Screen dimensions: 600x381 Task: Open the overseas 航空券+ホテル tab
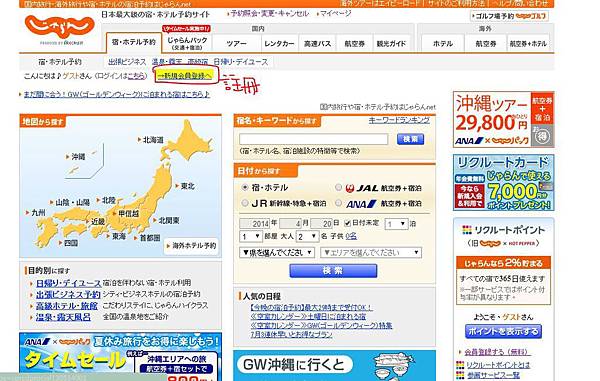tap(528, 44)
